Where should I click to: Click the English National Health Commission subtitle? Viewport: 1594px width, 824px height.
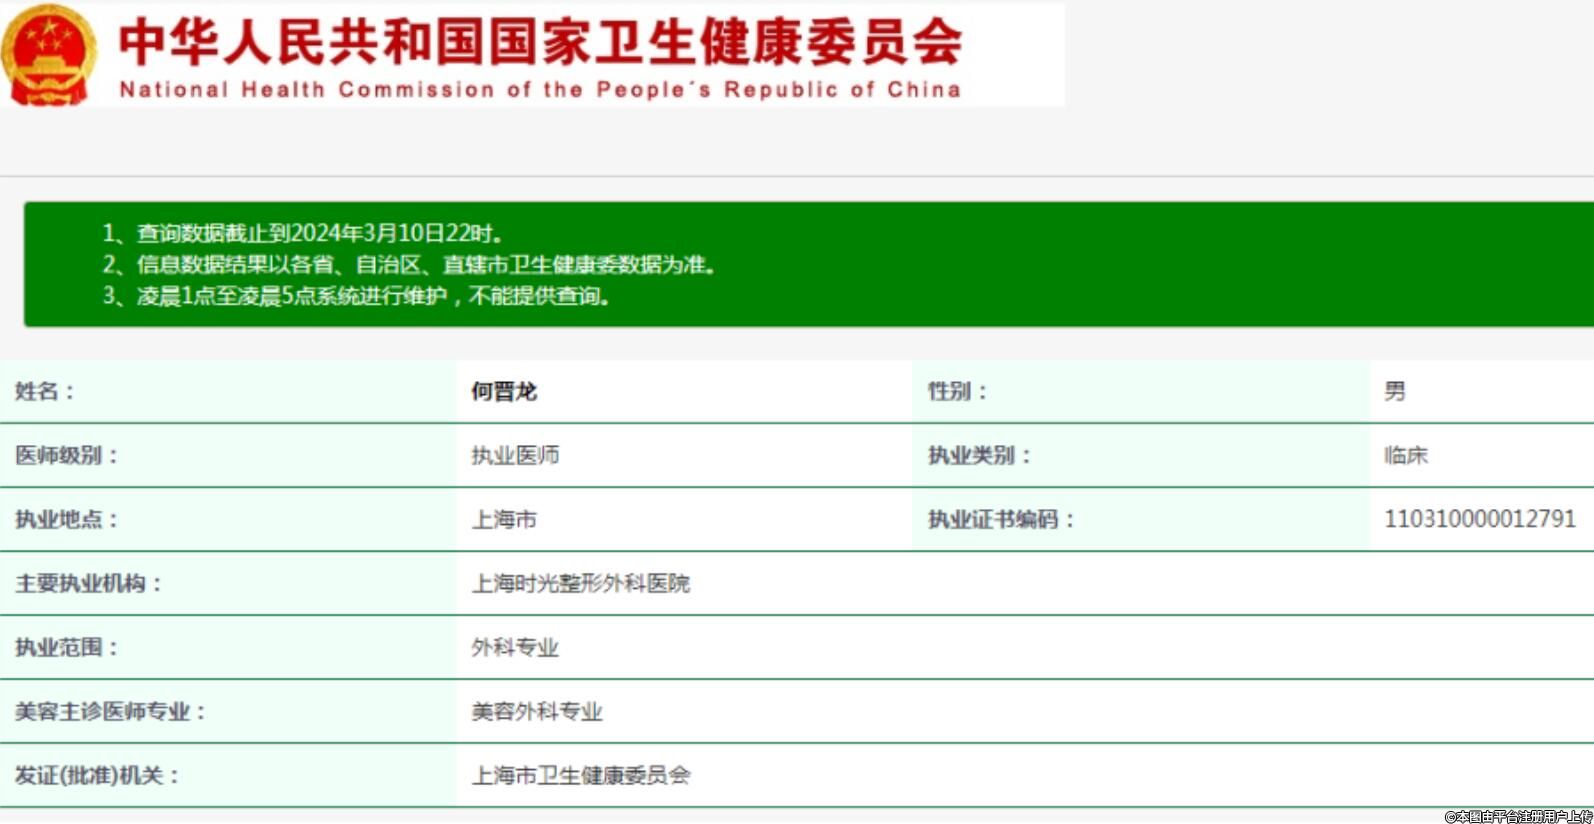pyautogui.click(x=540, y=90)
